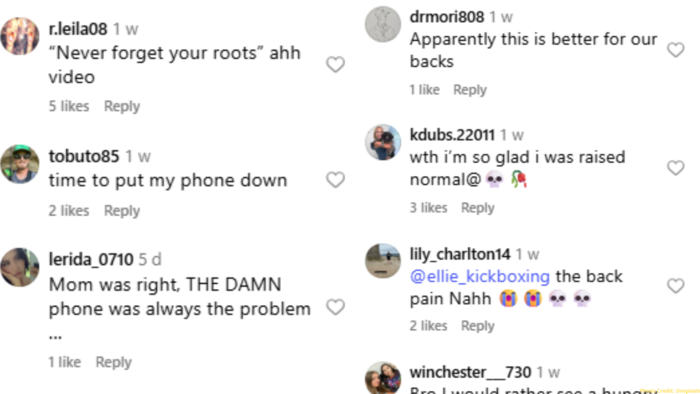Heart drmori808's comment about backs

coord(675,50)
